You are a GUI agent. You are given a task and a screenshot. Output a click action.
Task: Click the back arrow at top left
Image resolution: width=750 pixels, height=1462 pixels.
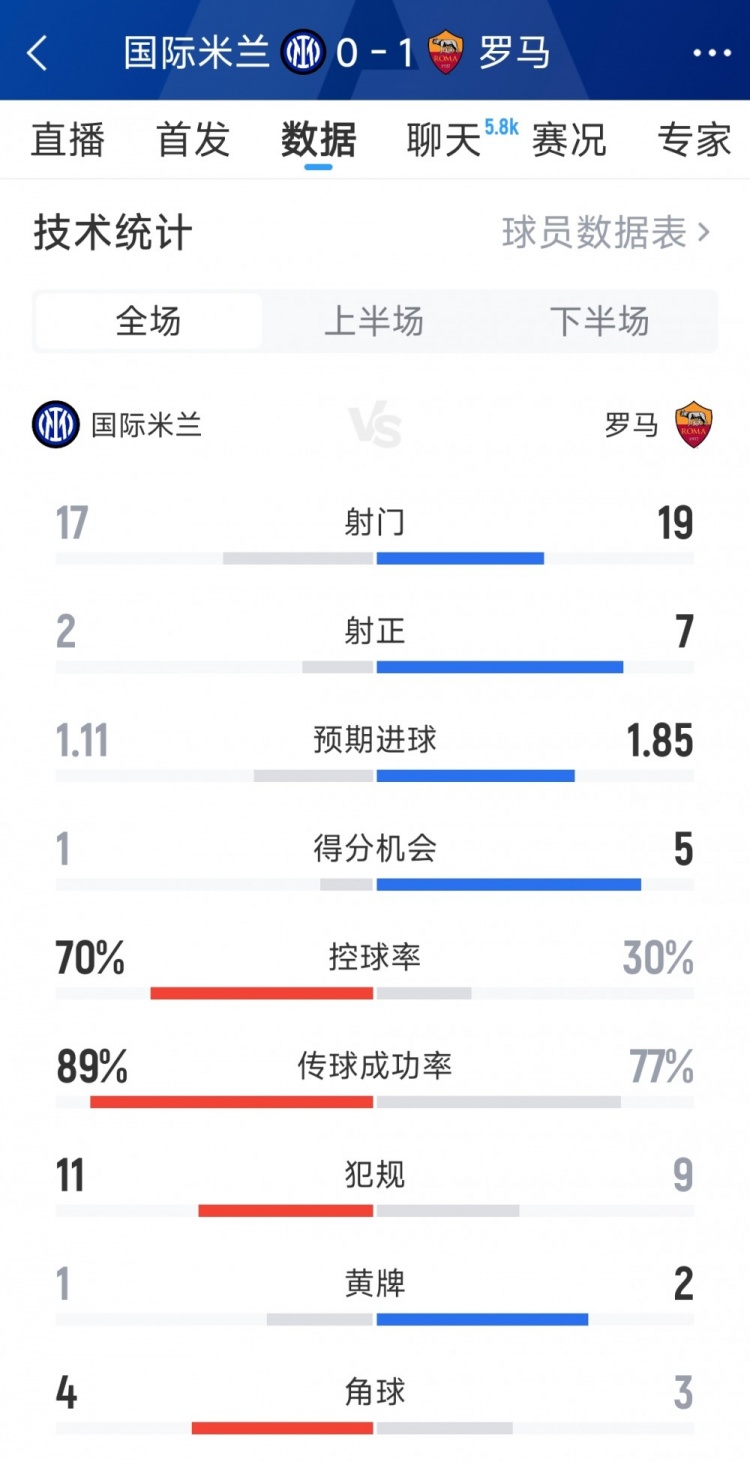38,54
